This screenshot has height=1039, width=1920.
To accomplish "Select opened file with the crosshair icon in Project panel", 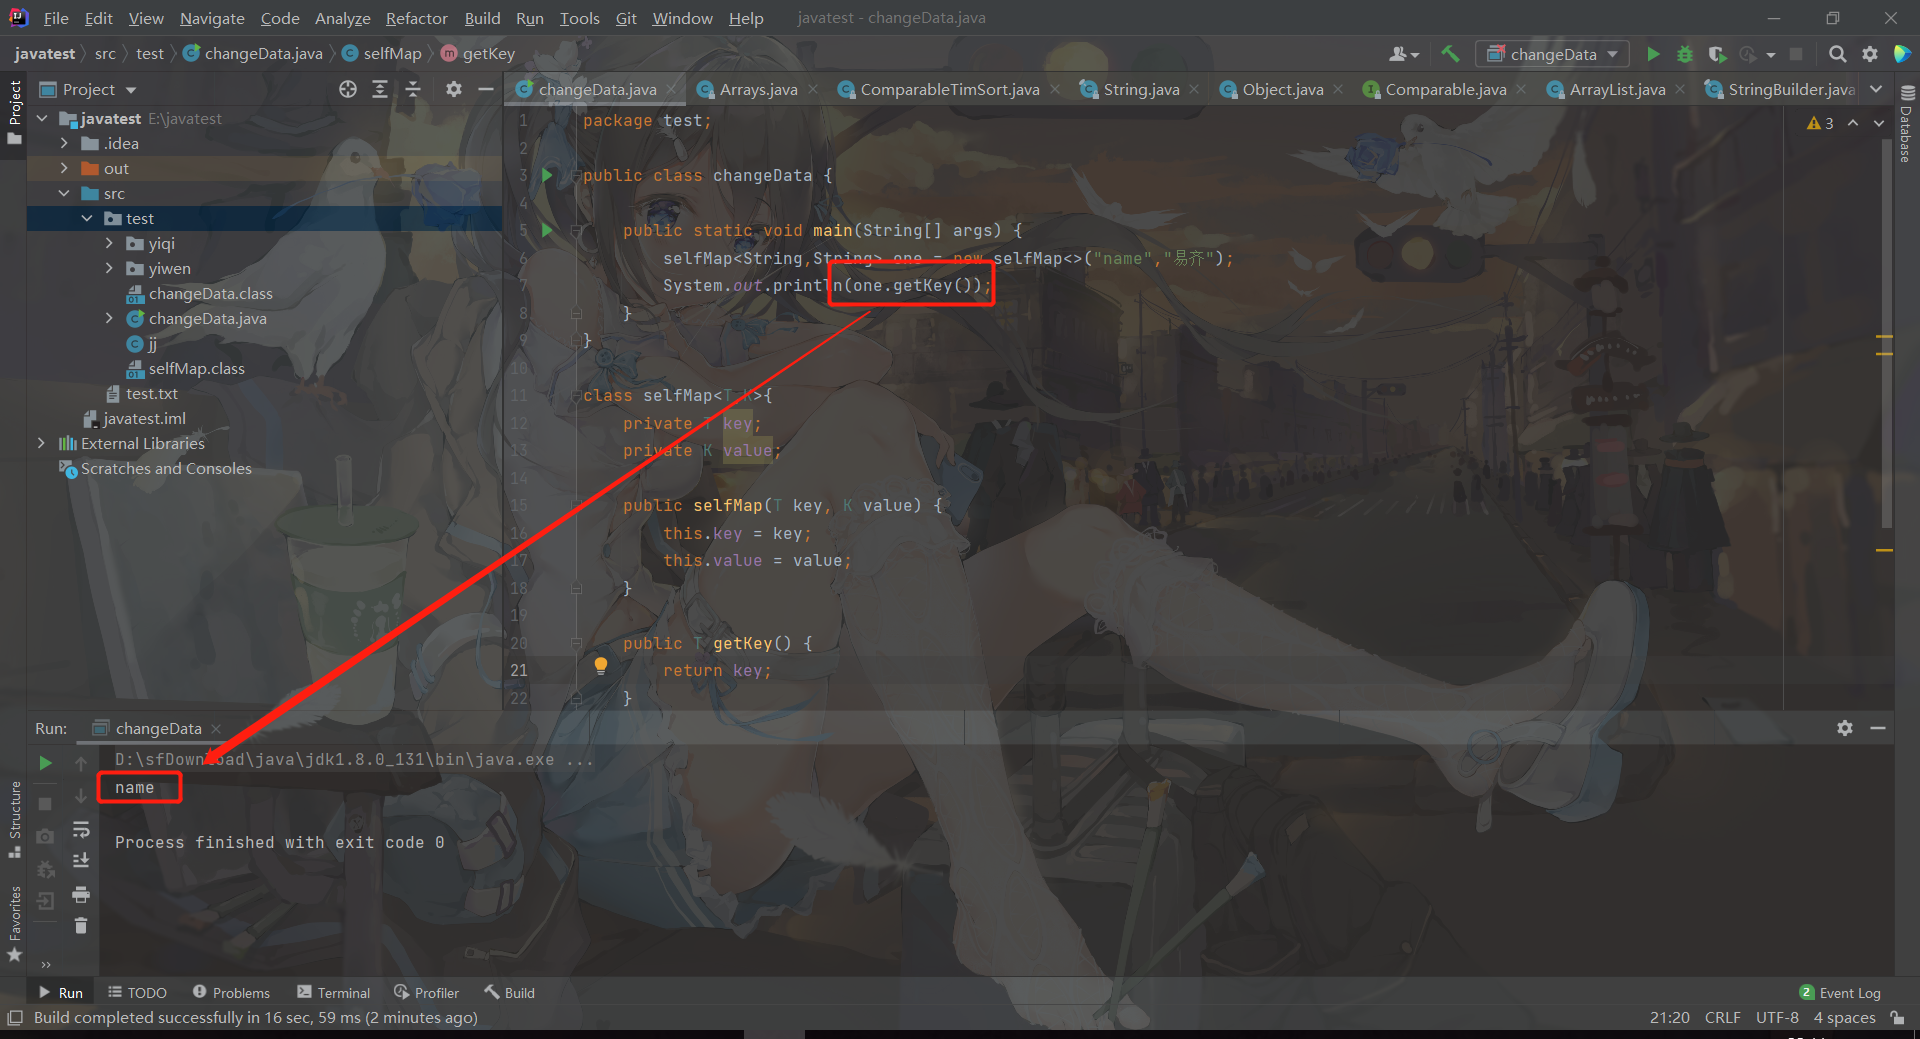I will click(x=348, y=89).
